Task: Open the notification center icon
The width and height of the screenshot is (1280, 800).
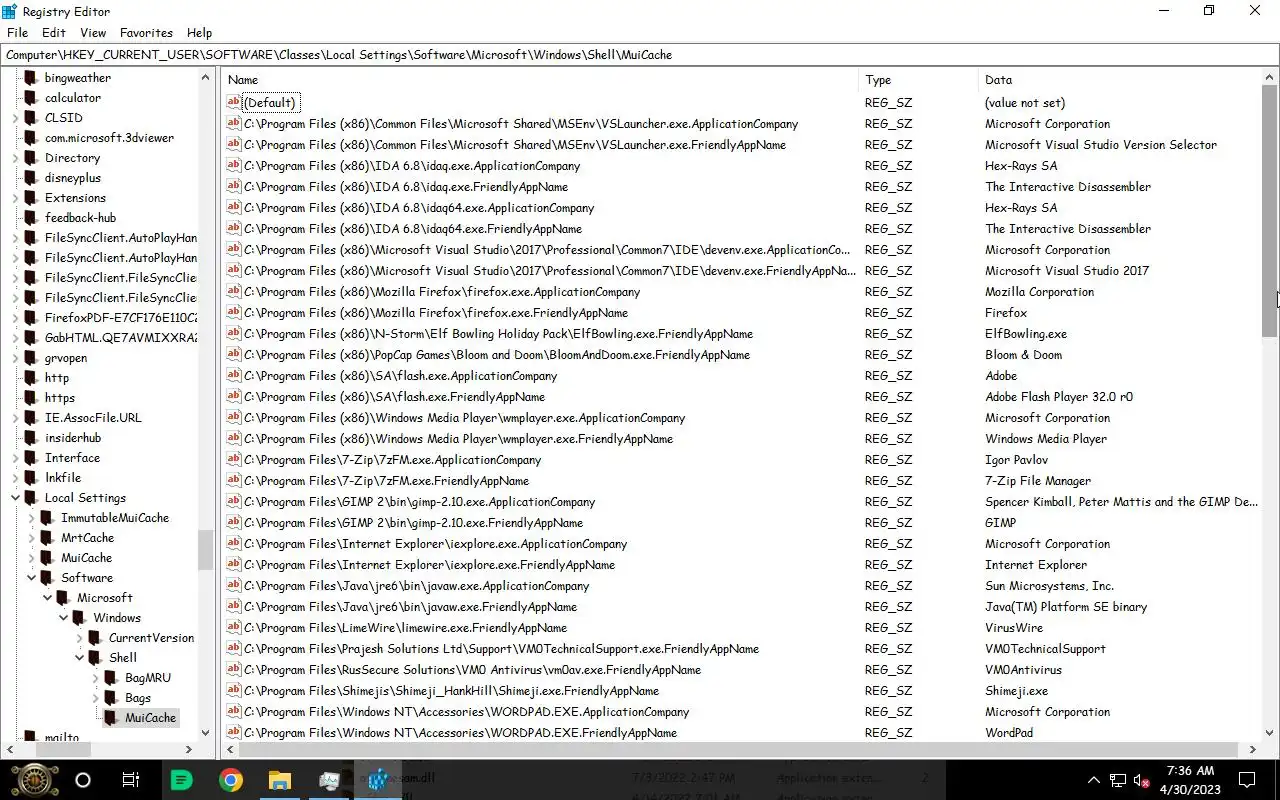Action: coord(1247,780)
